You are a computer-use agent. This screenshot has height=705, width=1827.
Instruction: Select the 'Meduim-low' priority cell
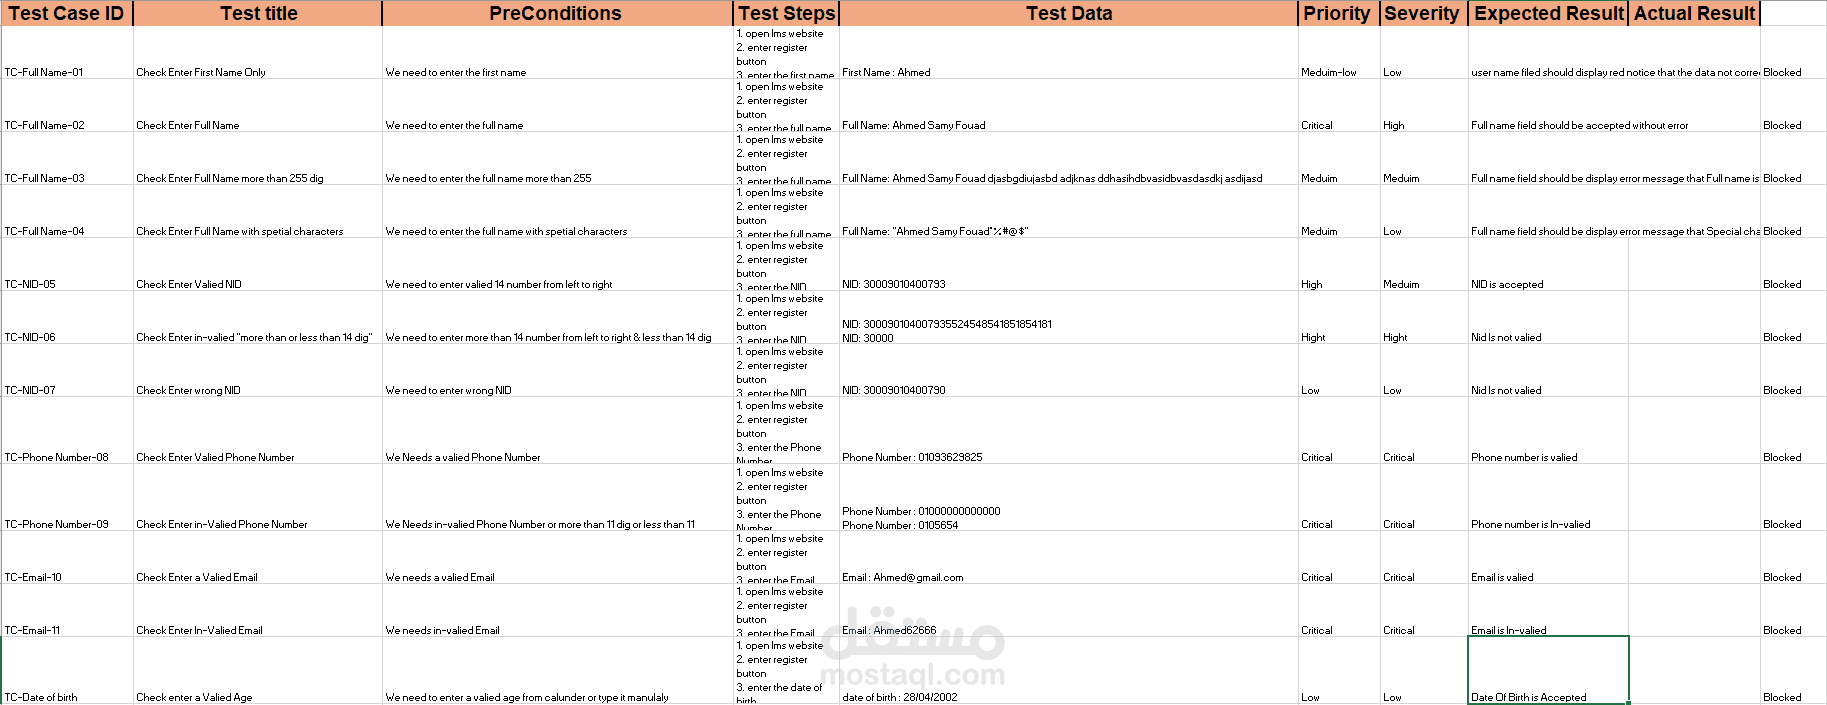pos(1338,53)
